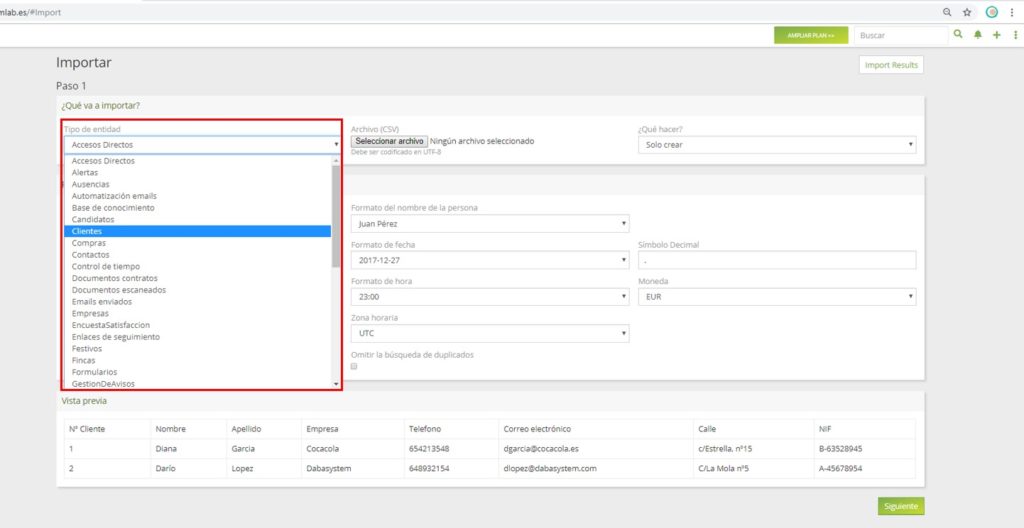Click the Símbolo Decimal input field
This screenshot has width=1024, height=528.
click(x=776, y=260)
